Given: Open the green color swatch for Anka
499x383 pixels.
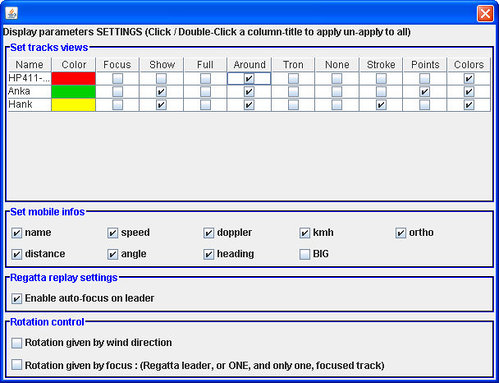Looking at the screenshot, I should point(74,92).
